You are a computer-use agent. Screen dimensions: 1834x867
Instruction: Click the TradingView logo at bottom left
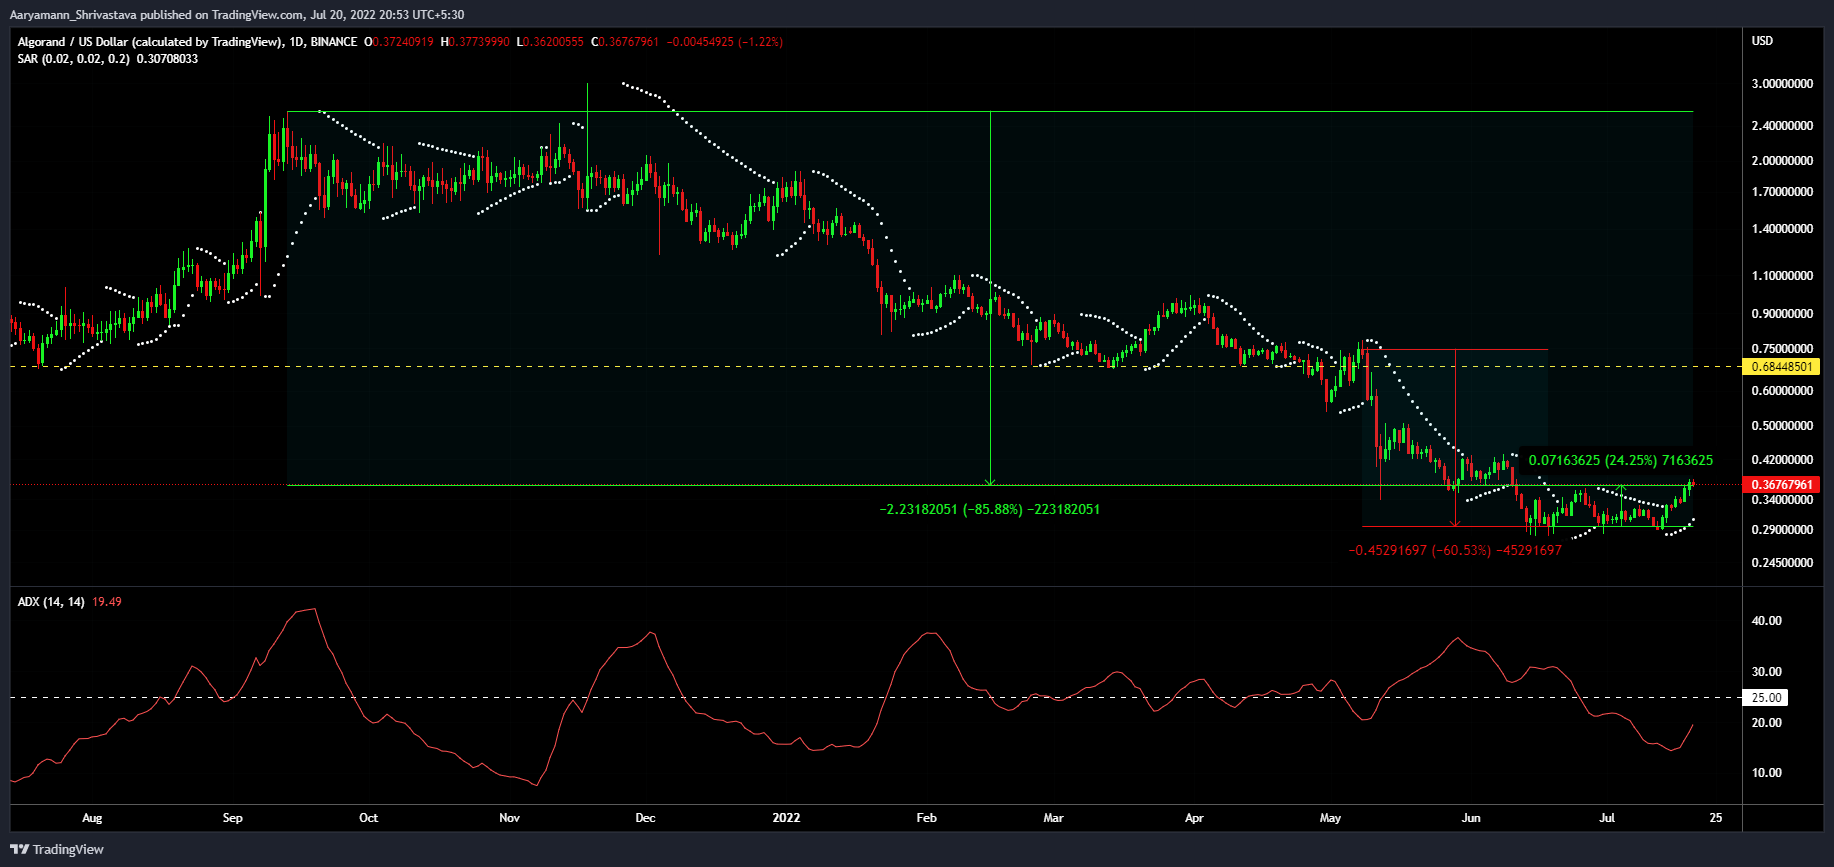(57, 849)
